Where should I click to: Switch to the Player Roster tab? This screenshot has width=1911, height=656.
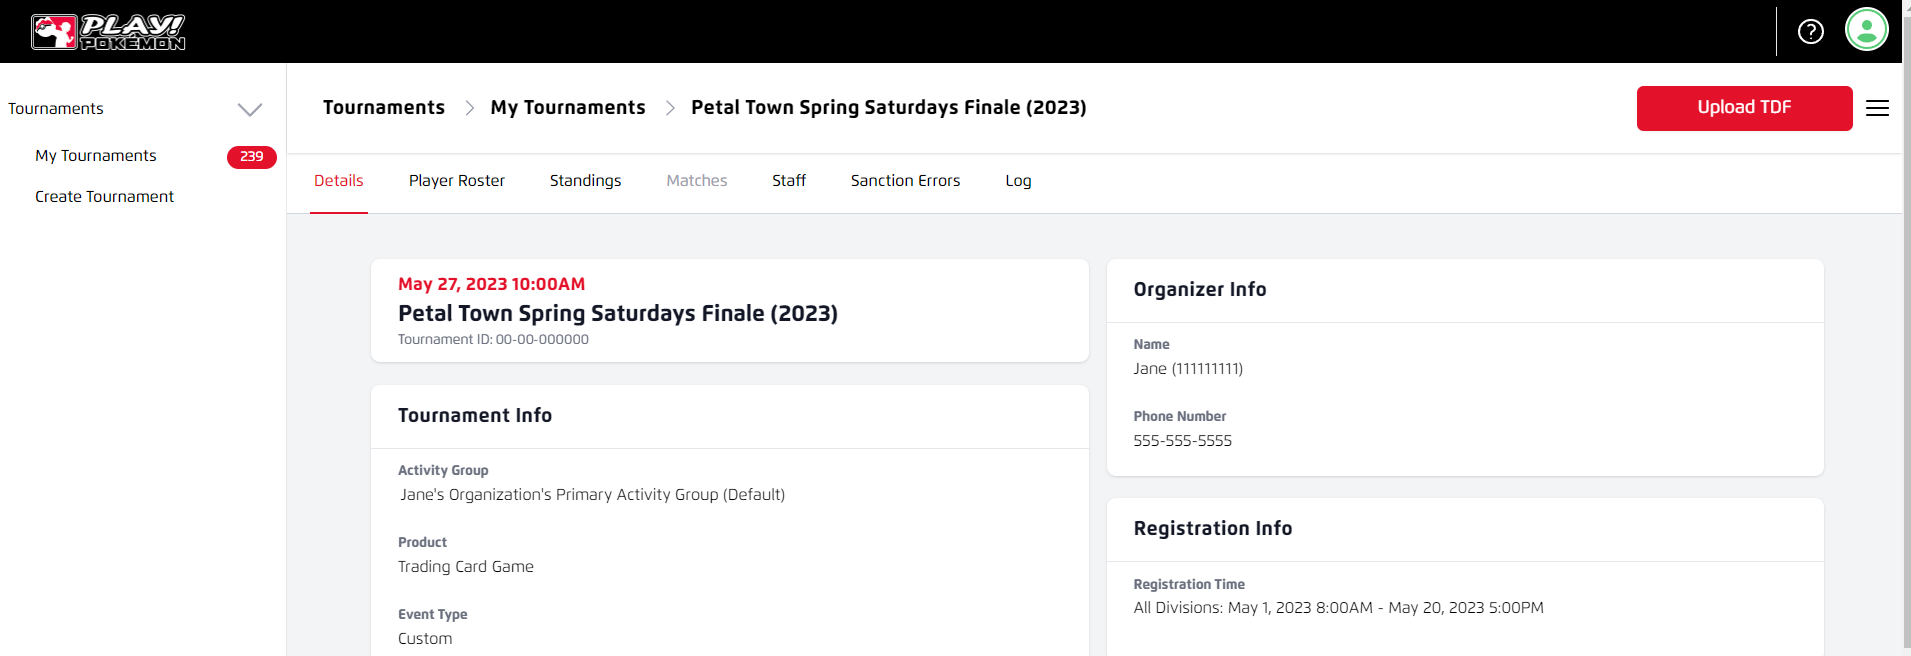[456, 181]
